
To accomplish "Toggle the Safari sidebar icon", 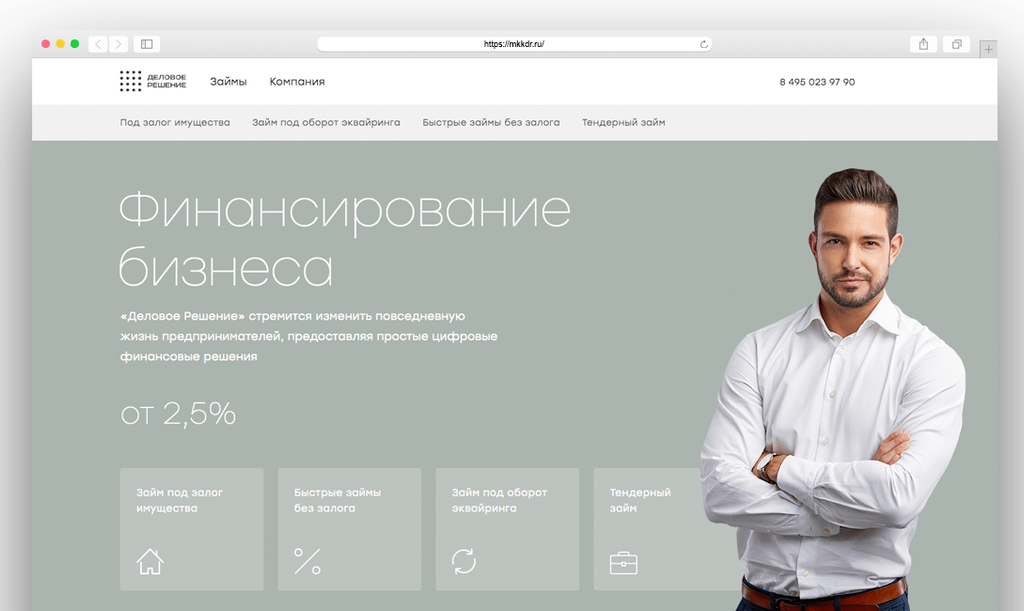I will tap(147, 44).
